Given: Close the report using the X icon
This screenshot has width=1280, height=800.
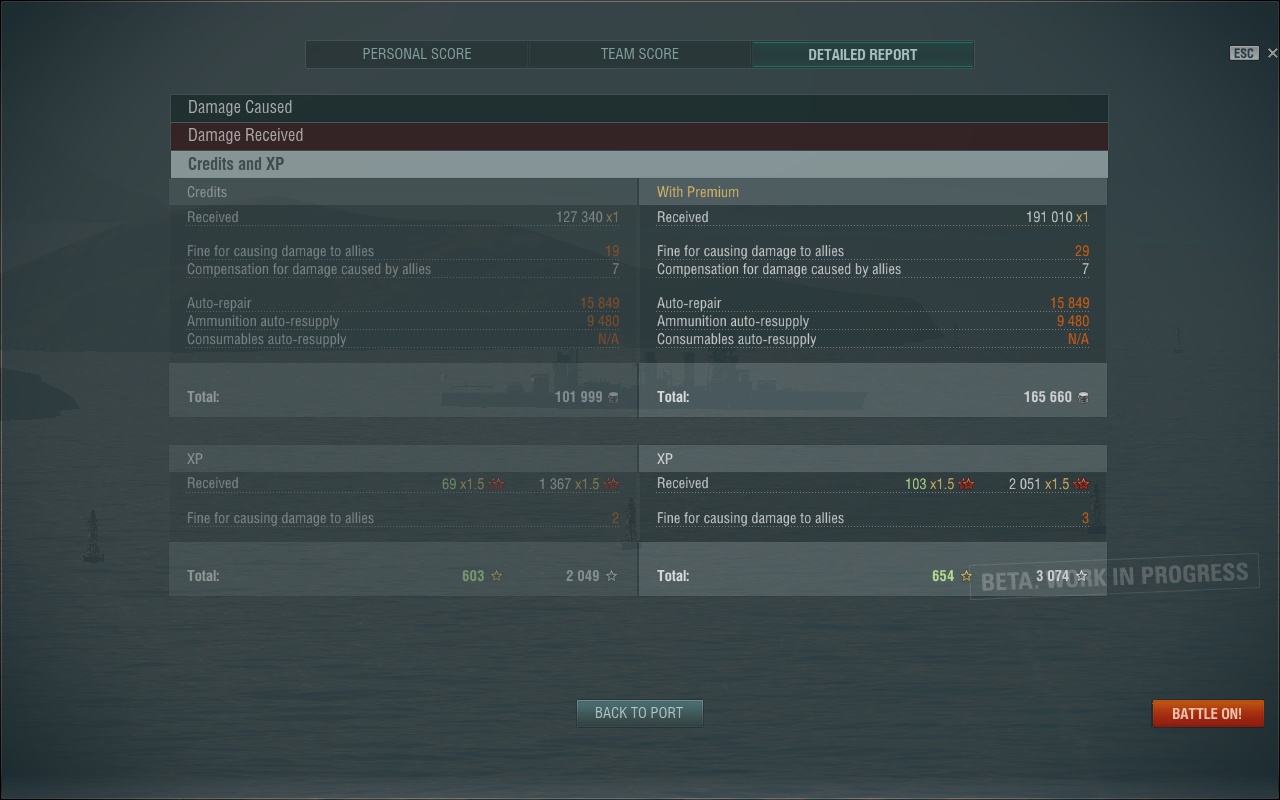Looking at the screenshot, I should click(x=1272, y=53).
